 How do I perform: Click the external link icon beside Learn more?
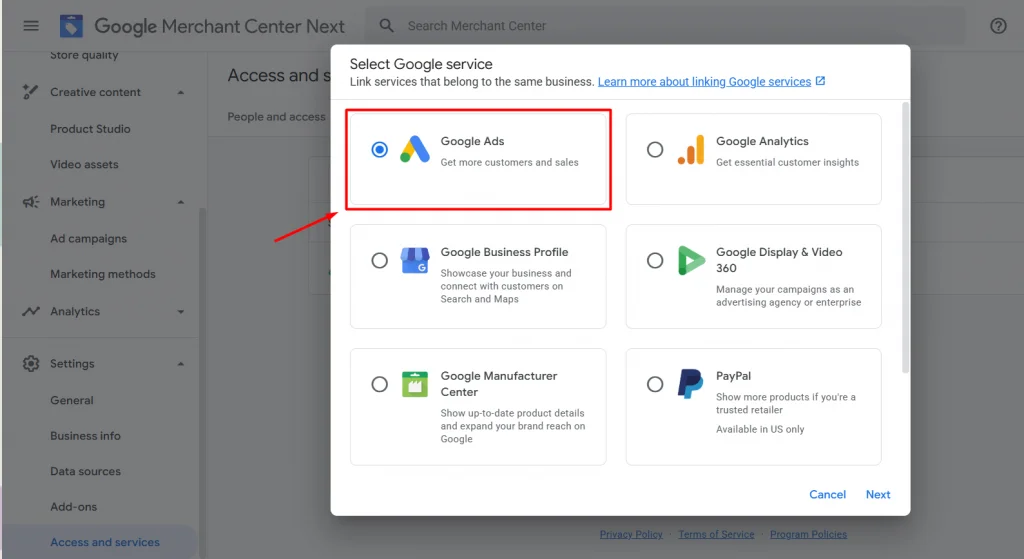(x=820, y=81)
